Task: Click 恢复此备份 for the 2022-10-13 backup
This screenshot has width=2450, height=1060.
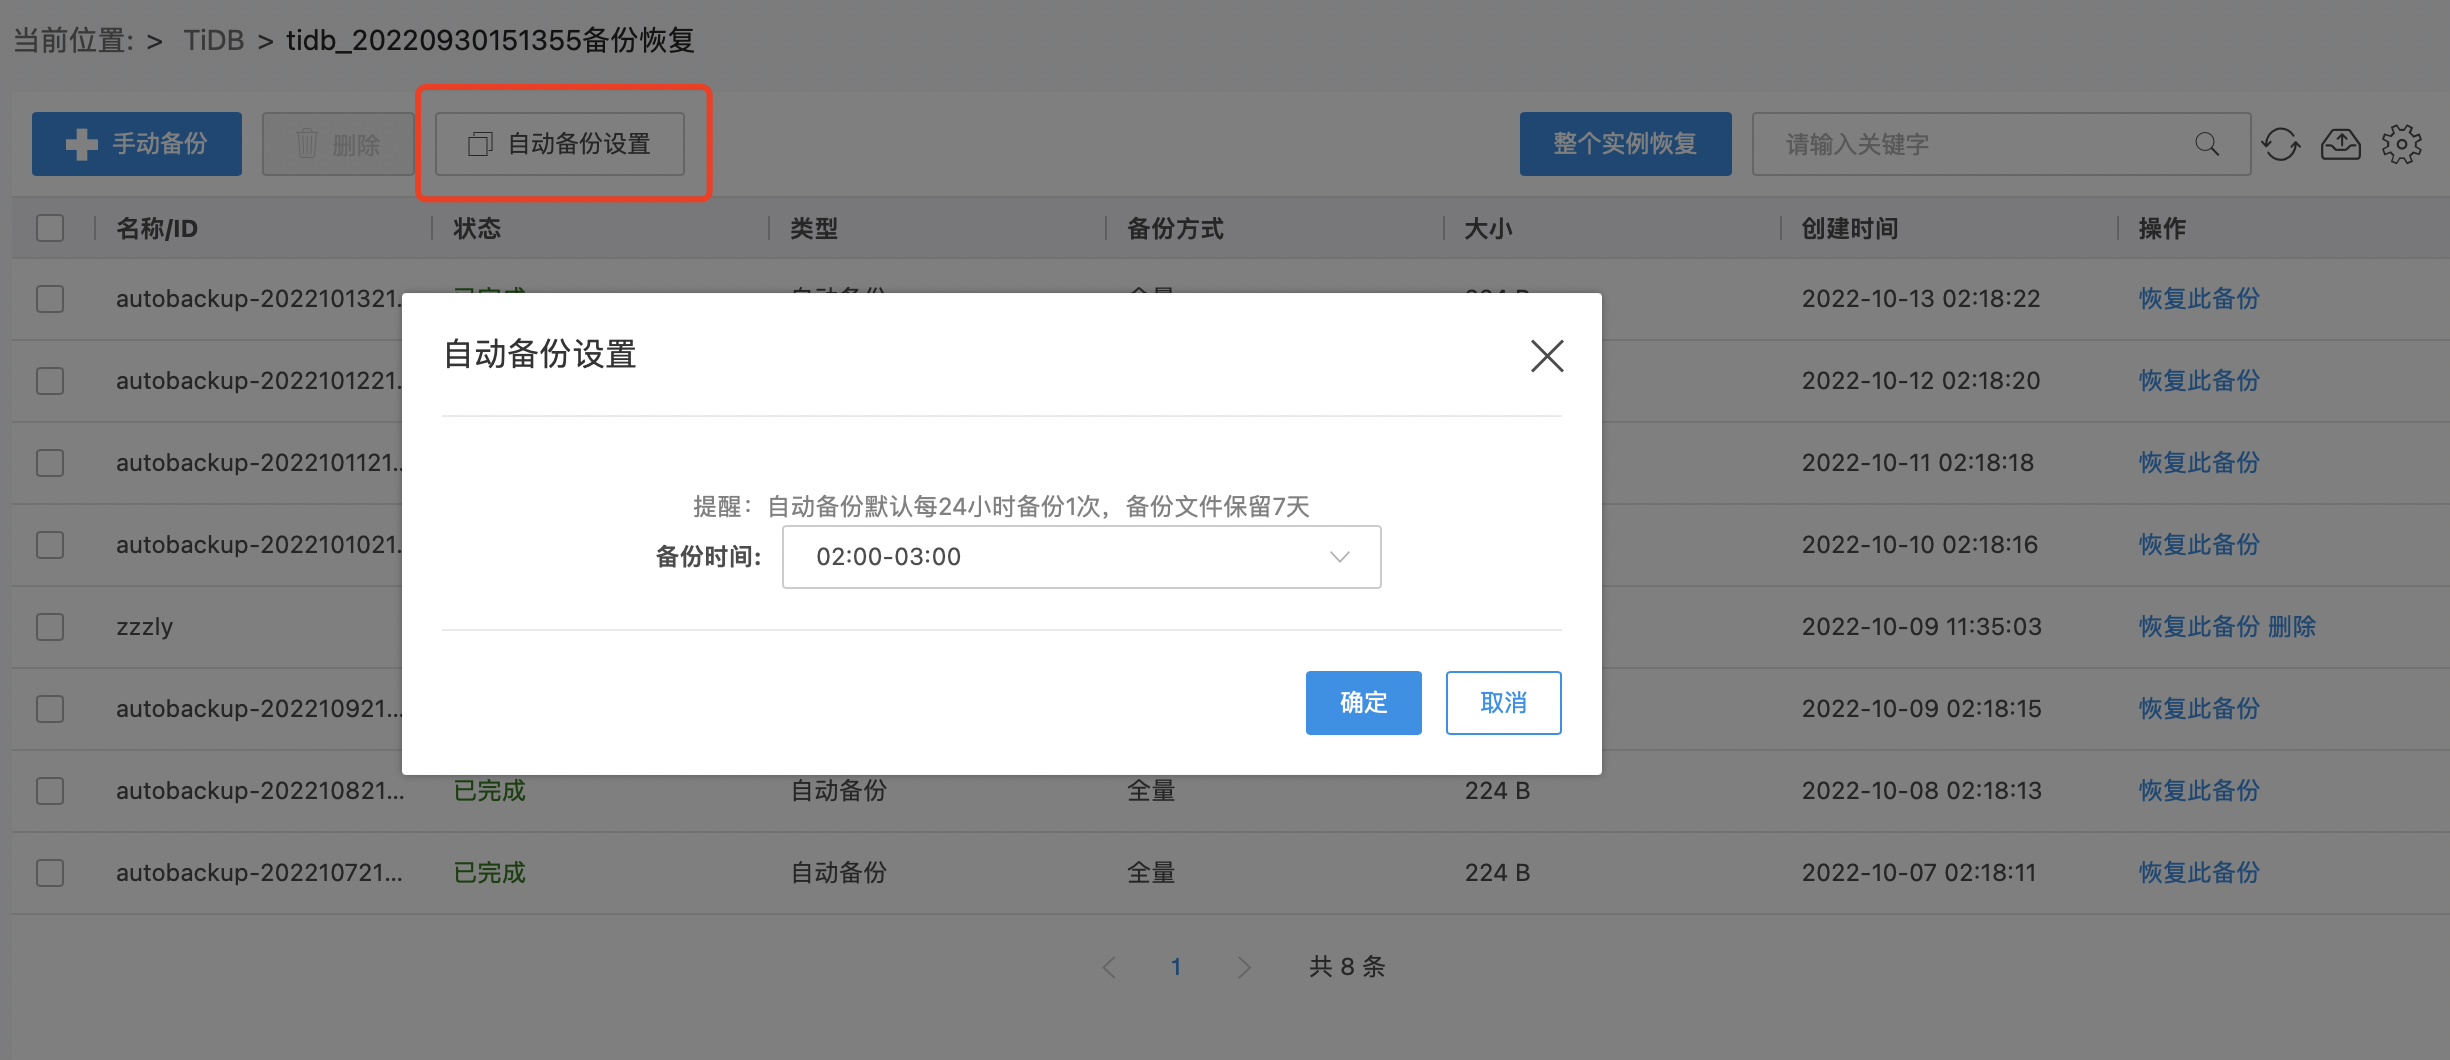Action: 2199,299
